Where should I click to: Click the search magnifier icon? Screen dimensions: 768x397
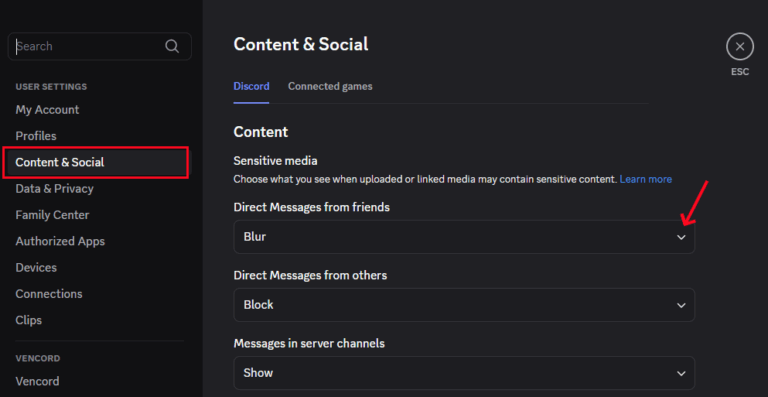[x=172, y=46]
